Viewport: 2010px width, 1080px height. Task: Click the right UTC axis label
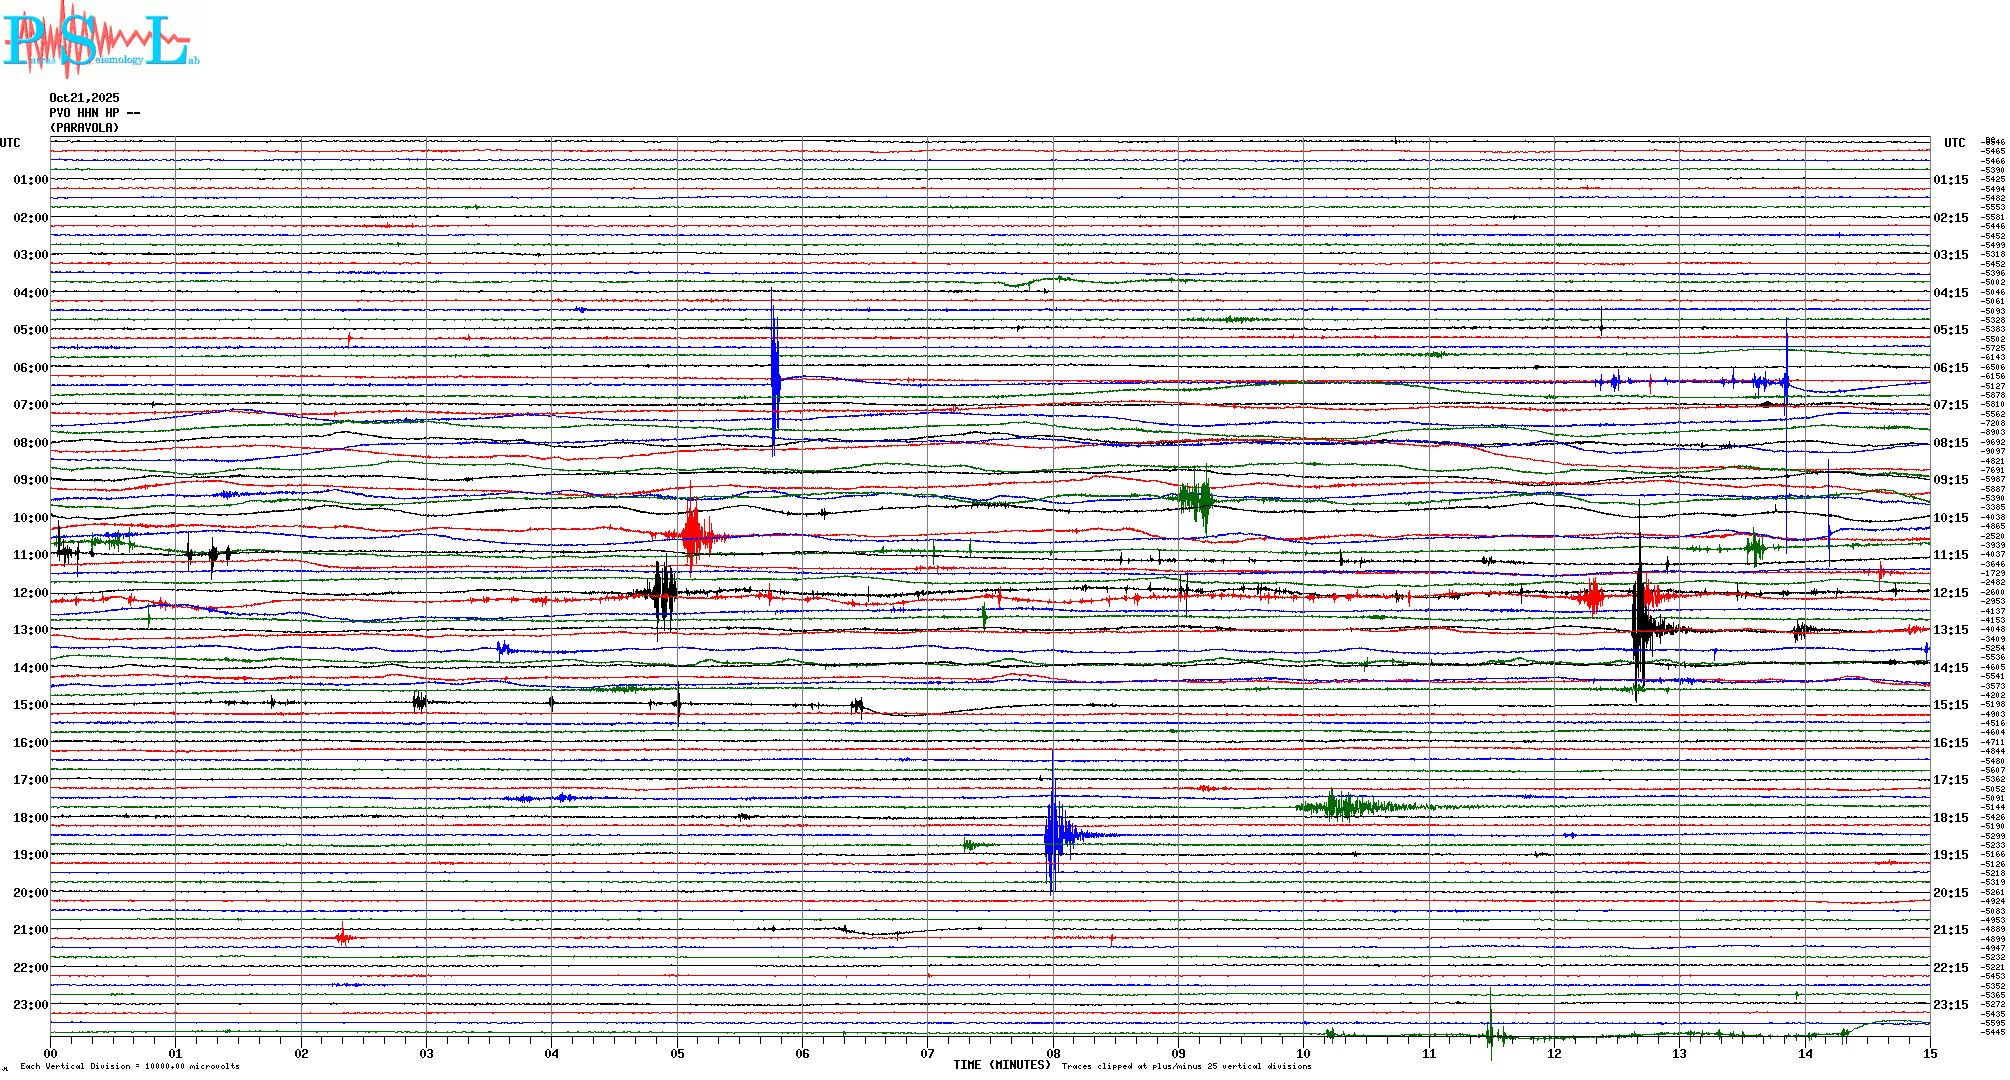1954,143
